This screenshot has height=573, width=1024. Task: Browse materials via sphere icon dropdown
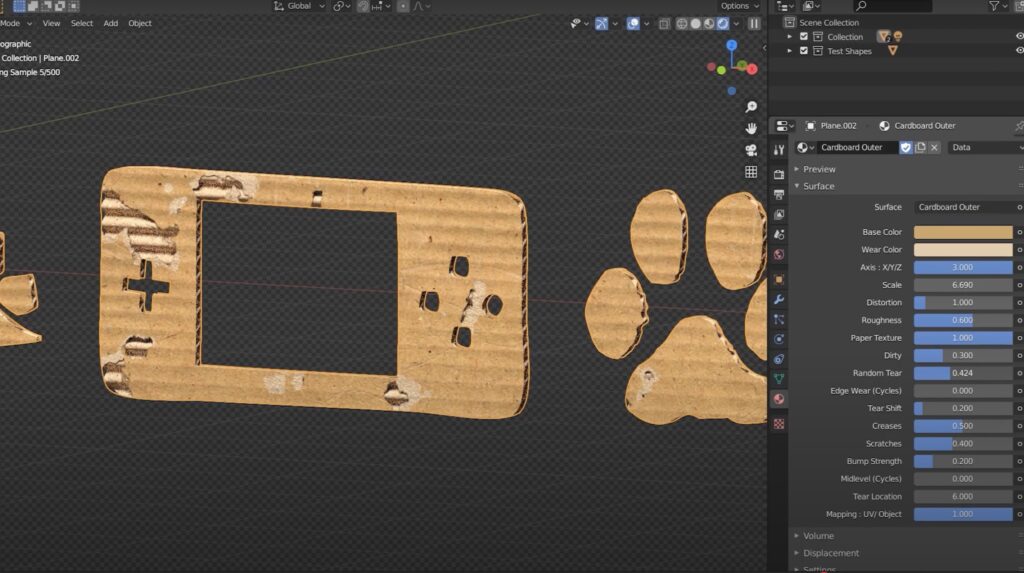click(805, 148)
